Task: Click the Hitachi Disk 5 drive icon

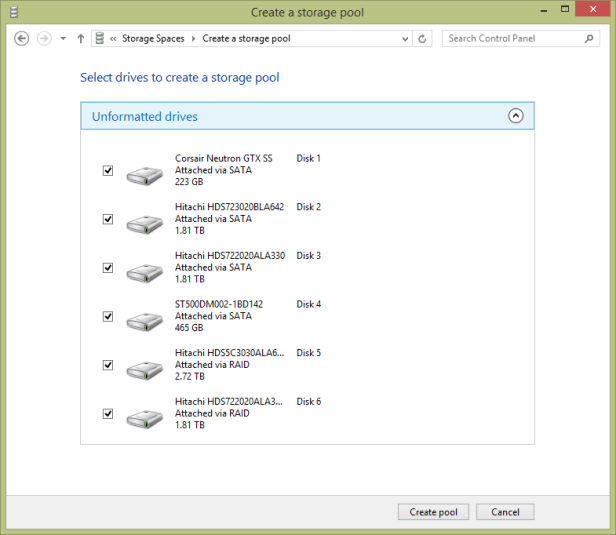Action: pyautogui.click(x=145, y=371)
